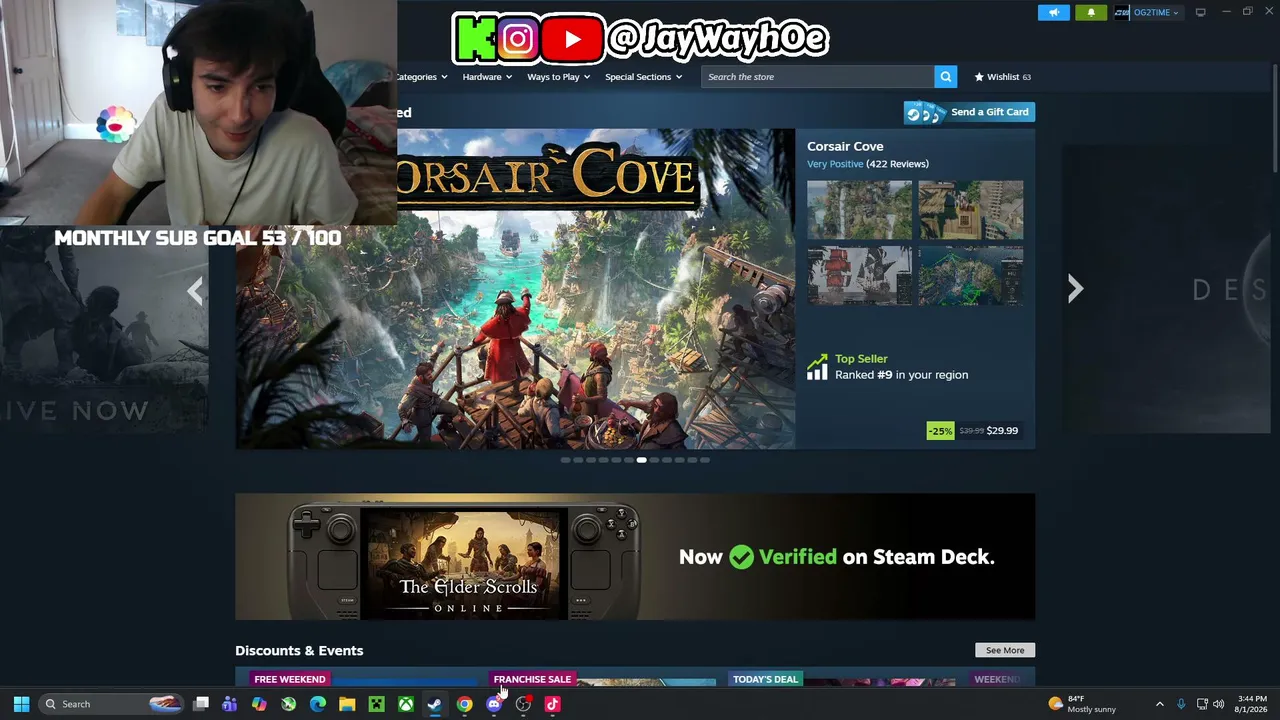Viewport: 1280px width, 720px height.
Task: Launch Microsoft Copilot from the taskbar
Action: (259, 704)
